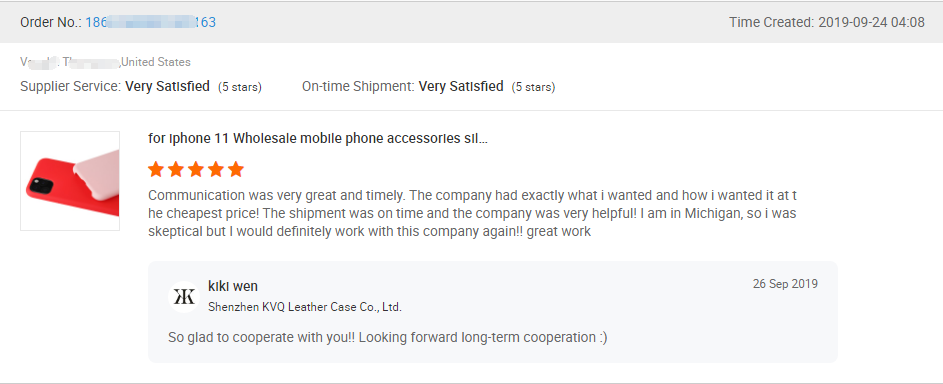Click the red iPhone case product thumbnail

70,181
